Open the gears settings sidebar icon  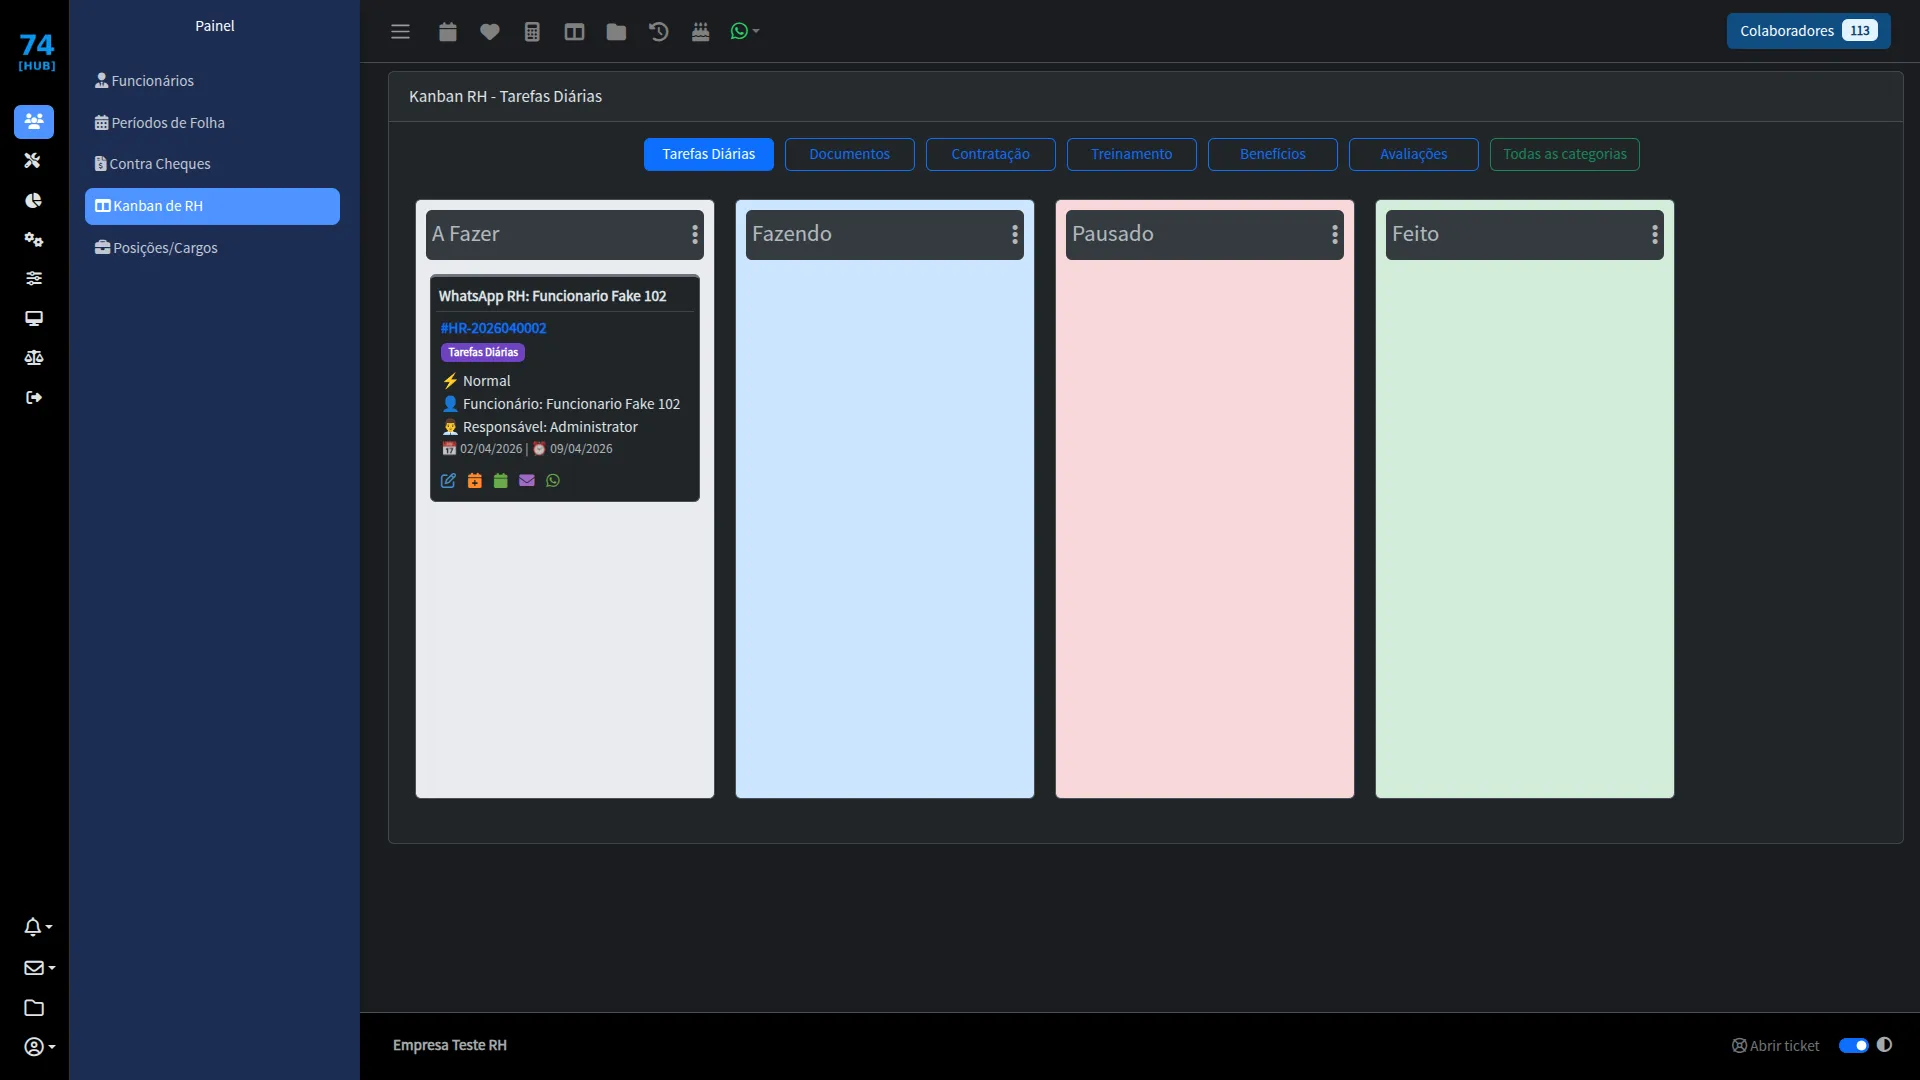(x=33, y=239)
